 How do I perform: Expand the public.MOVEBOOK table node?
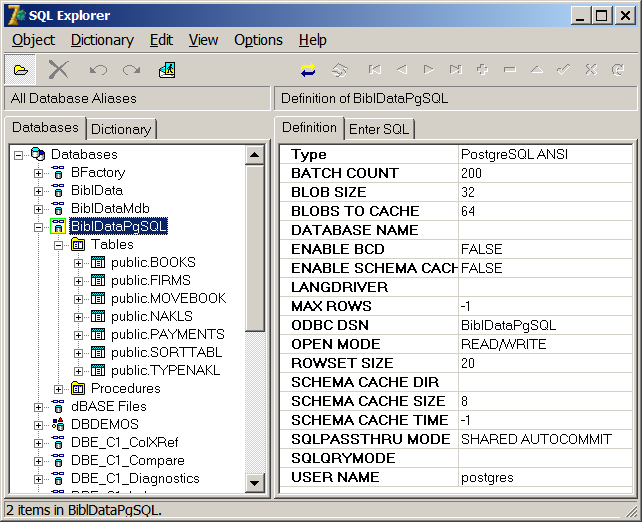coord(78,299)
